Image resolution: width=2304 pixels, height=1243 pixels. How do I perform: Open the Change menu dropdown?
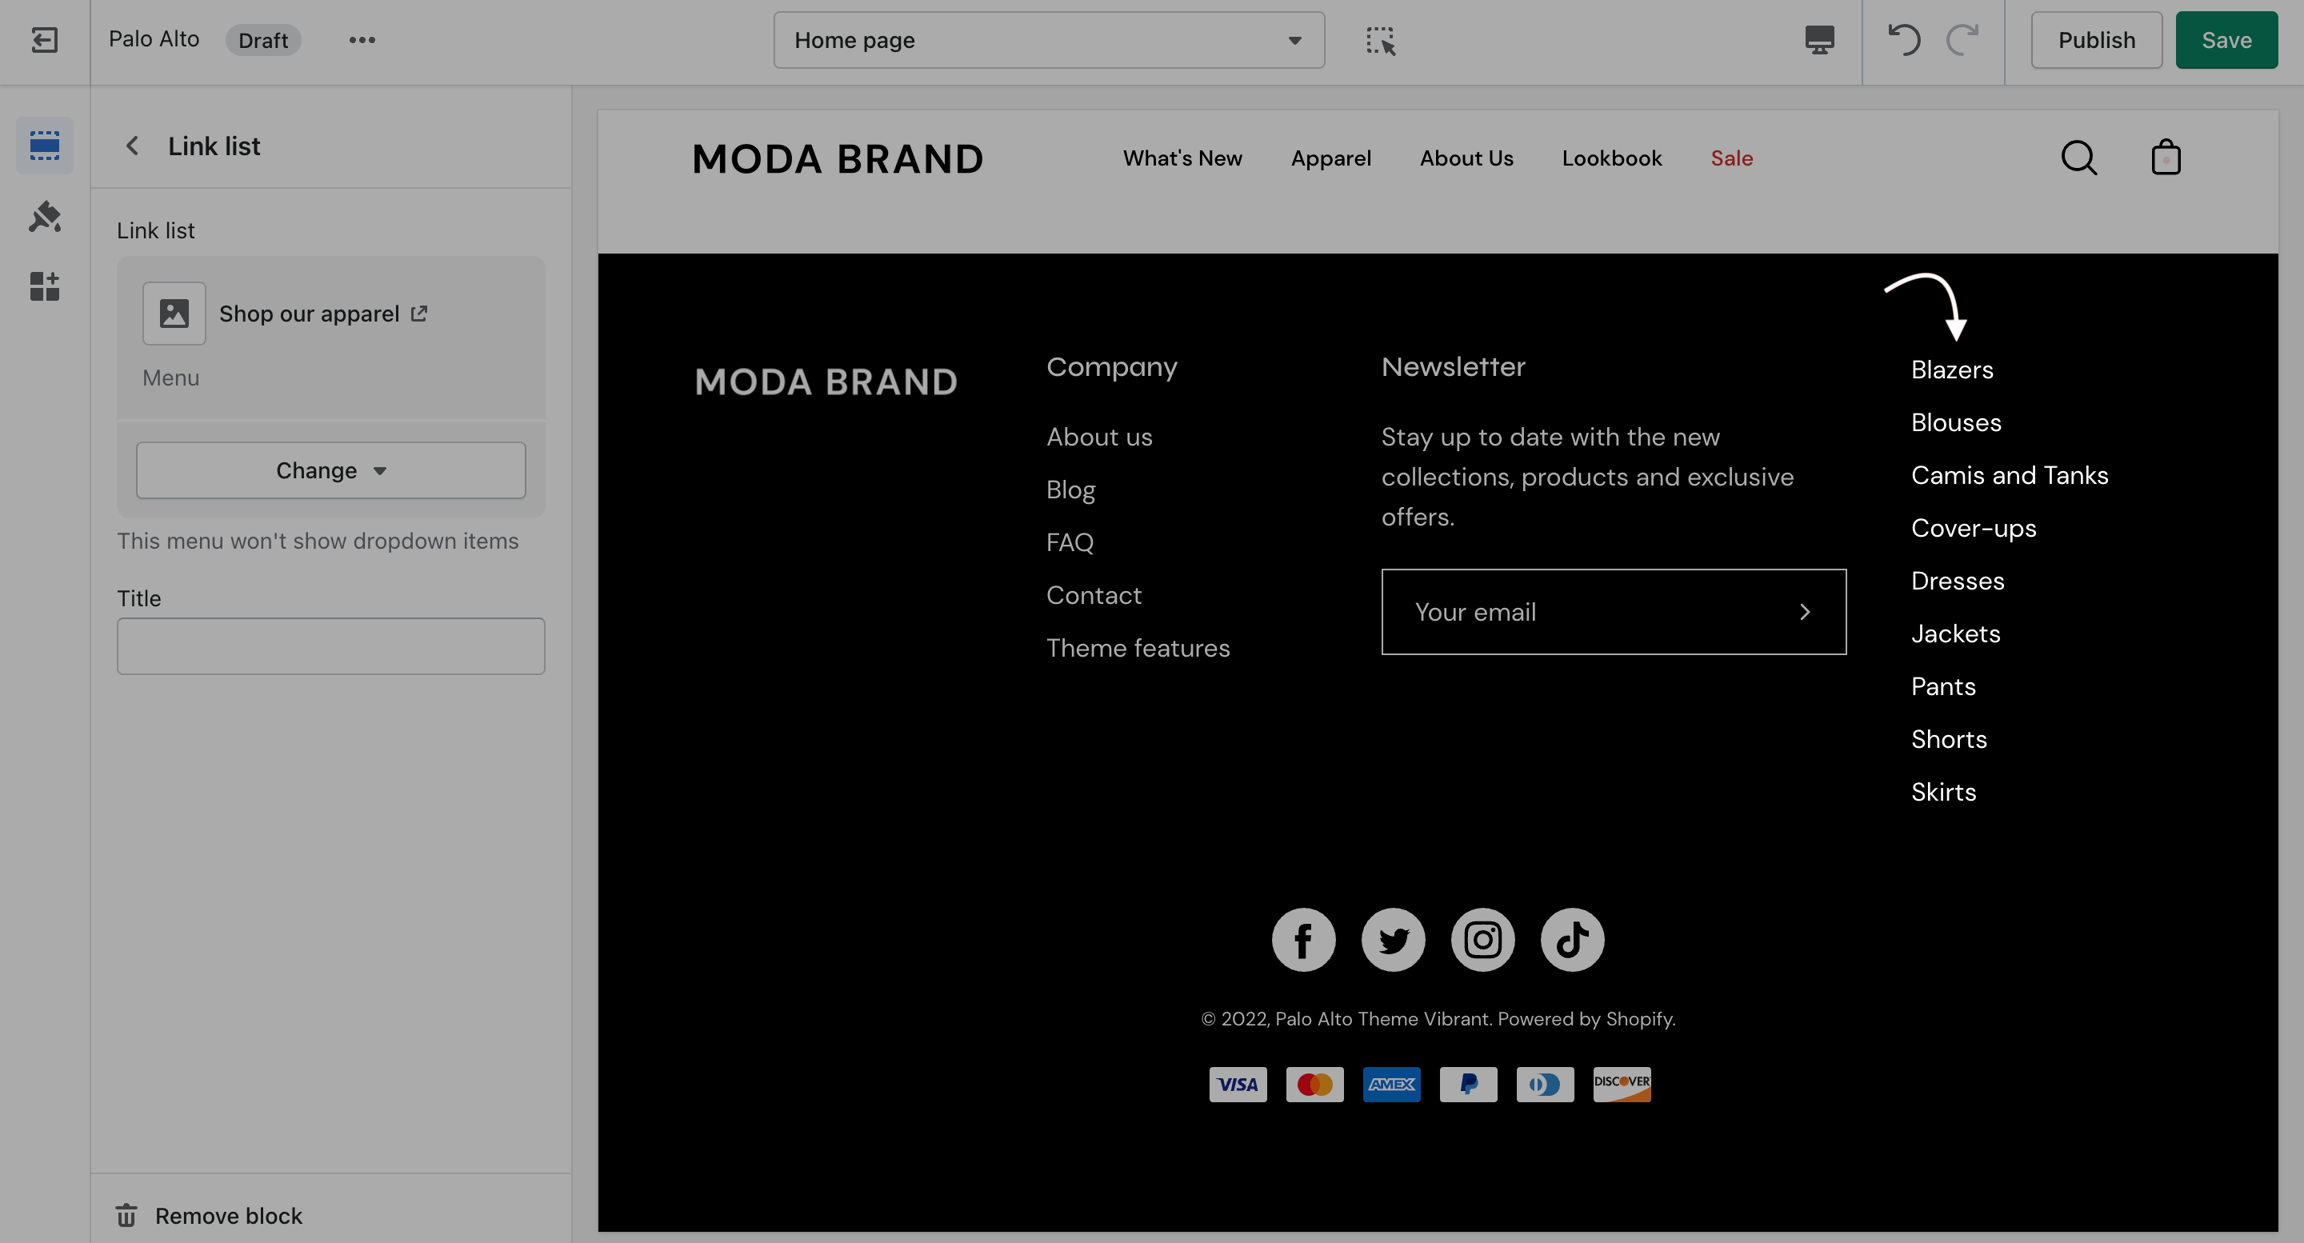pos(331,470)
